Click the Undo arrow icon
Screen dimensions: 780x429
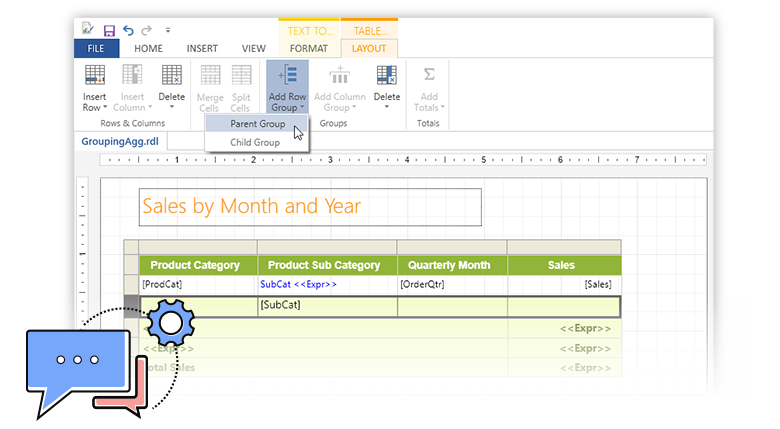click(127, 30)
